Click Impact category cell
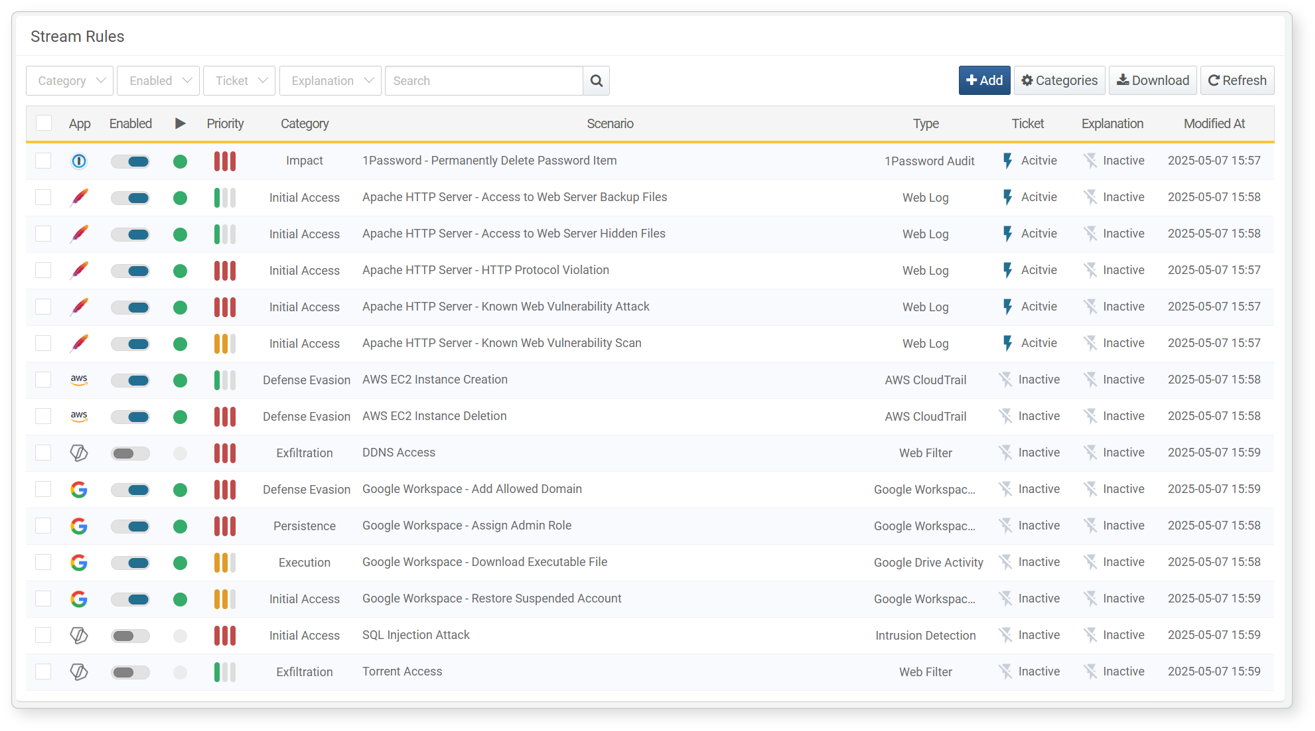The image size is (1315, 731). 304,161
